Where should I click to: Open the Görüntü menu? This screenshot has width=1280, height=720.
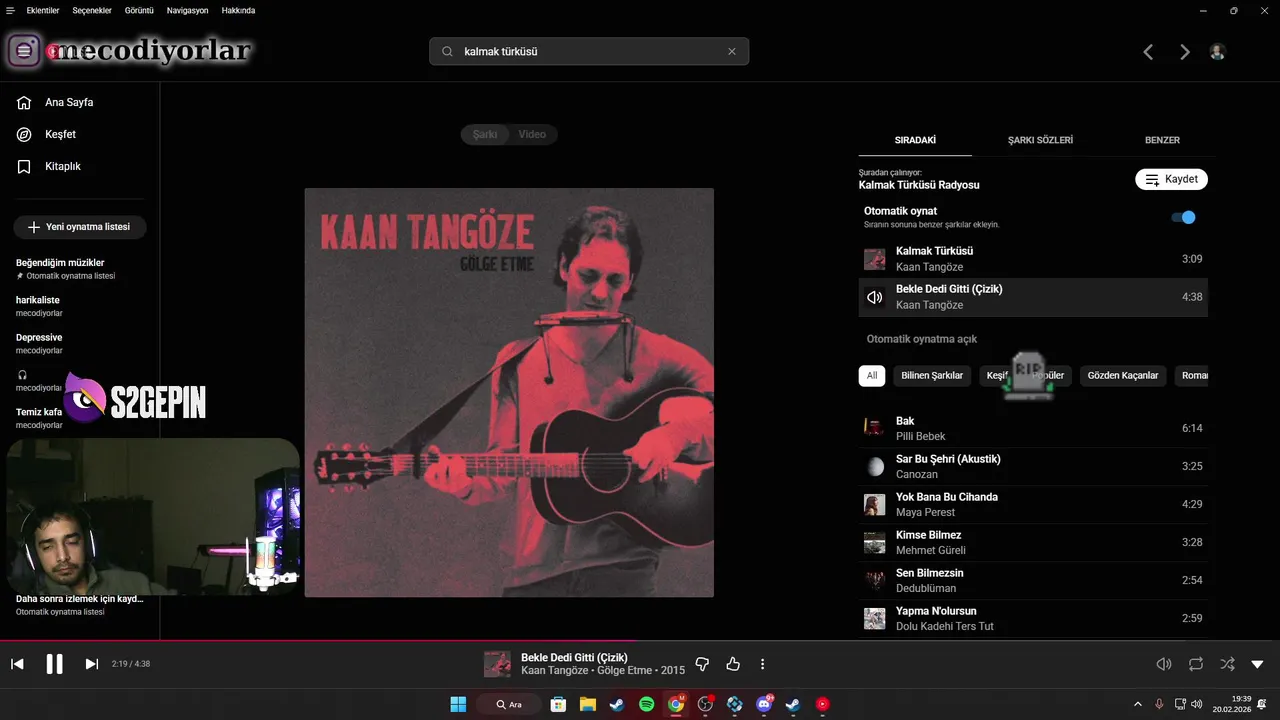click(x=139, y=10)
